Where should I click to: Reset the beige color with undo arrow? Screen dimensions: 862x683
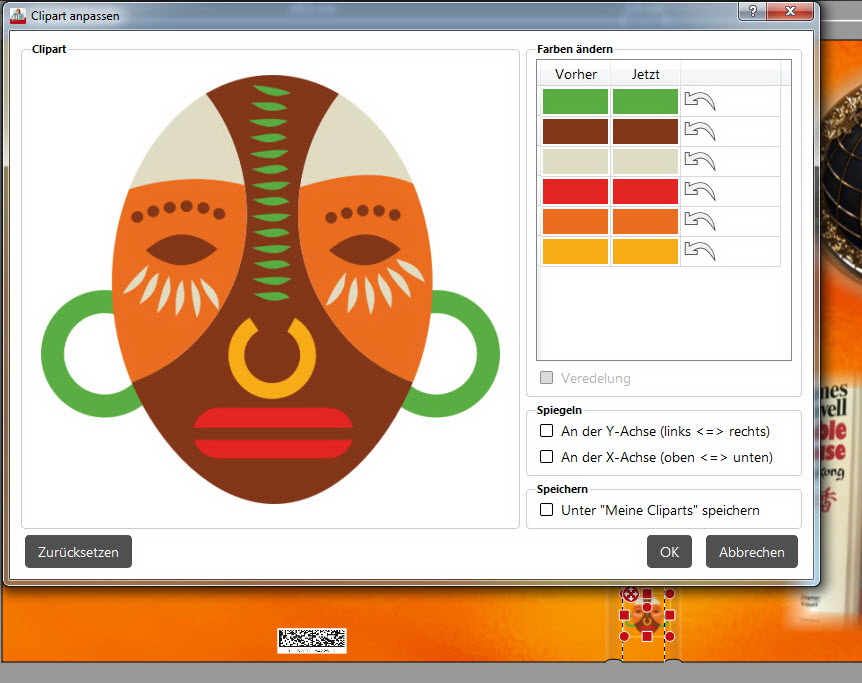click(700, 161)
